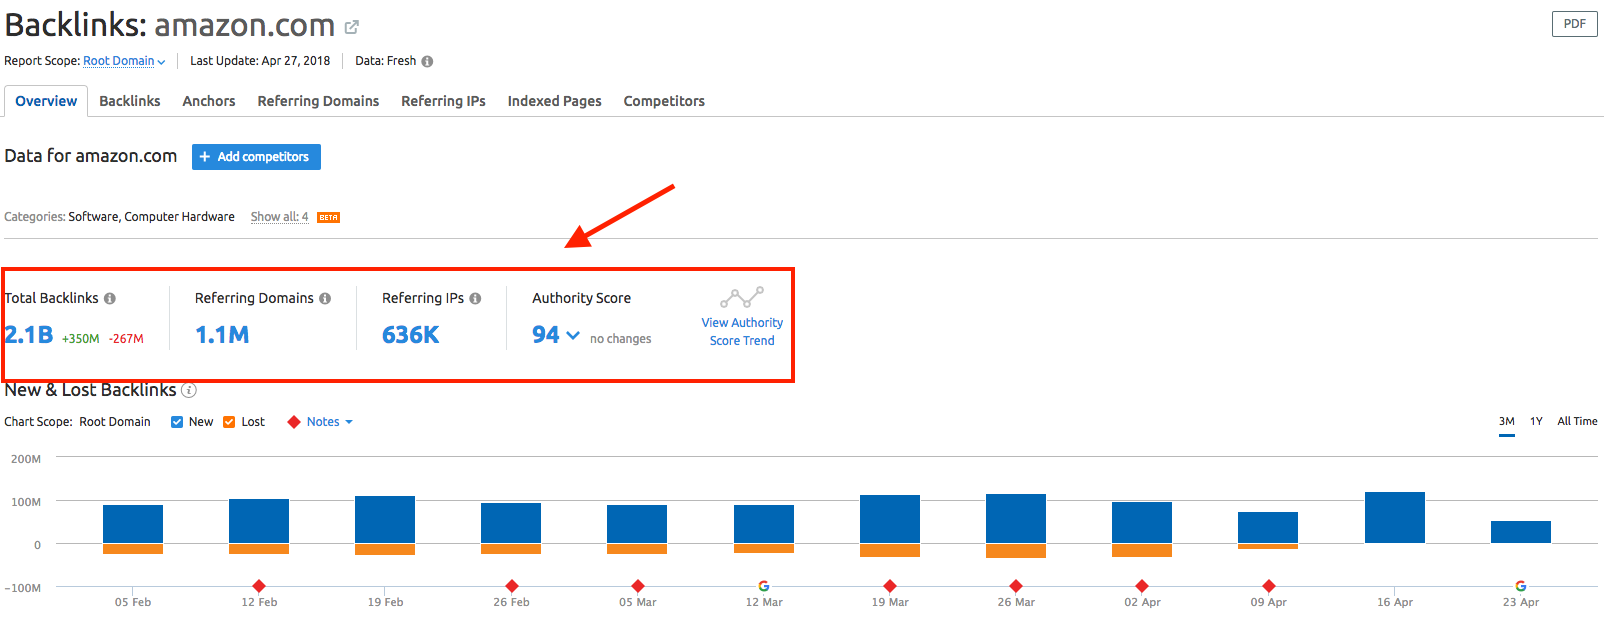Open the note marker at 26 Mar
1604x634 pixels.
click(1016, 586)
